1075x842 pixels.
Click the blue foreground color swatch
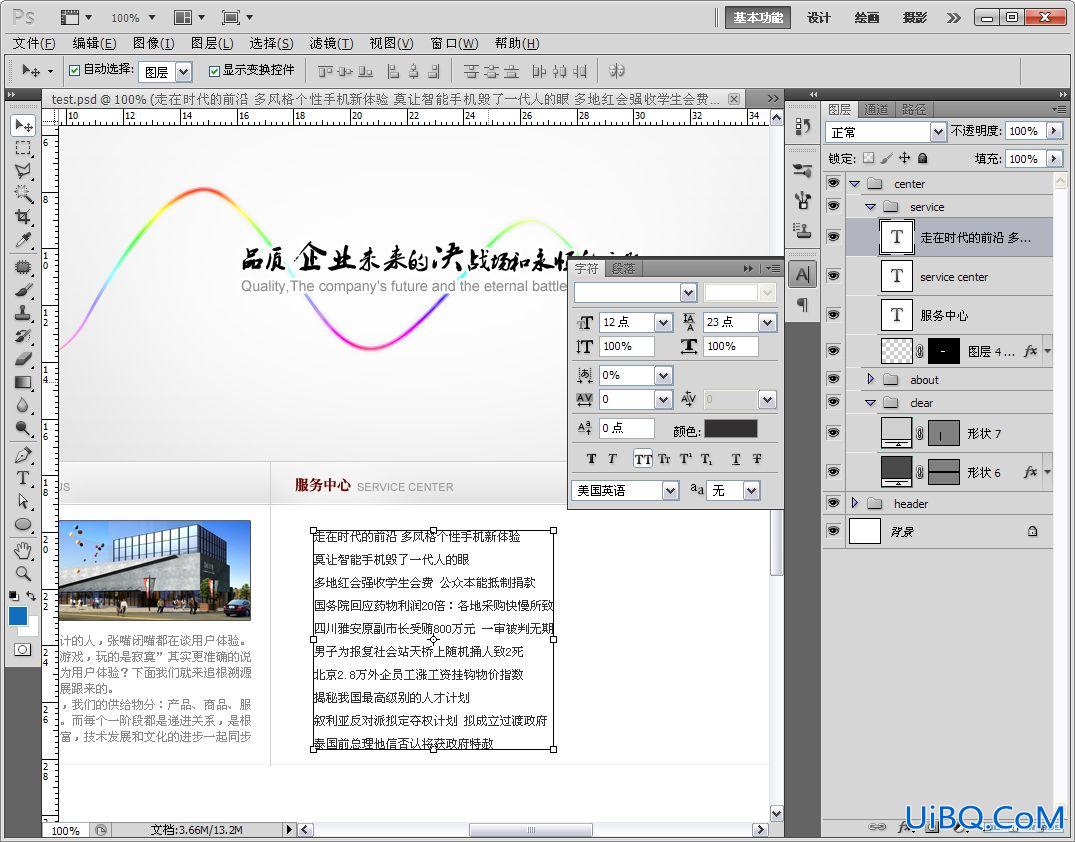click(18, 616)
